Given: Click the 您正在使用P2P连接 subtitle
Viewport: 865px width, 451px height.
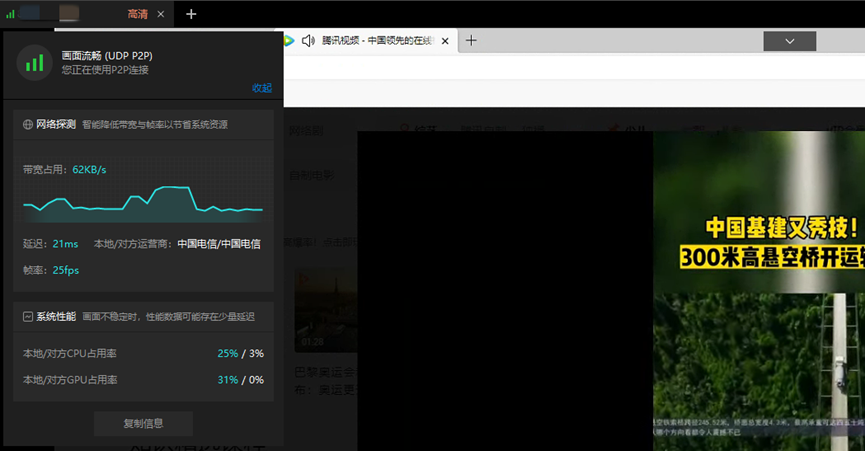Looking at the screenshot, I should click(105, 70).
